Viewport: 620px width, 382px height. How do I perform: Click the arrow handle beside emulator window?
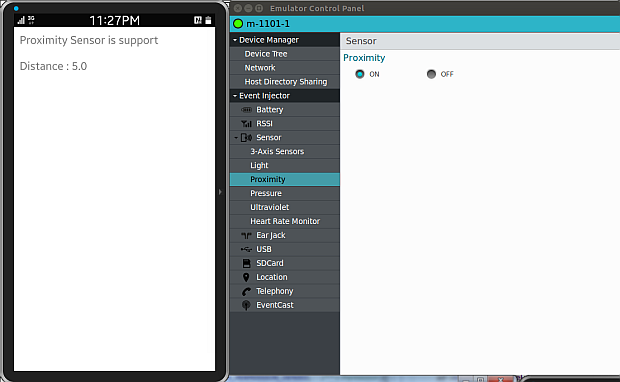pyautogui.click(x=220, y=192)
